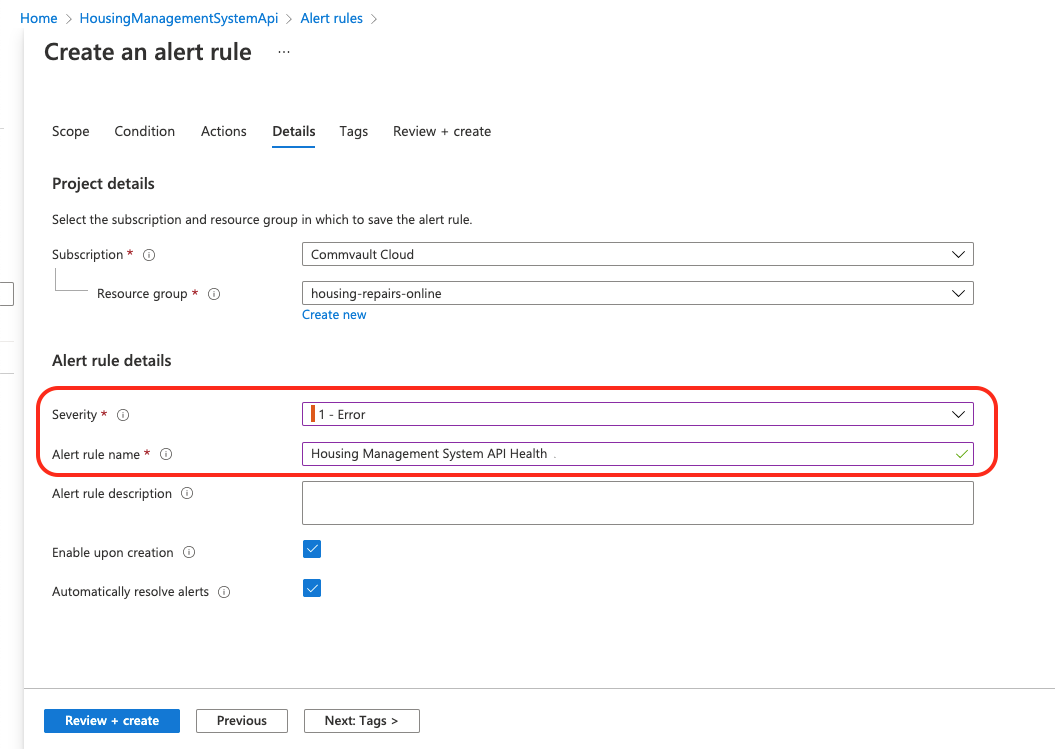Screen dimensions: 1055x749
Task: Open the Resource group dropdown showing housing-repairs-online
Action: (x=638, y=293)
